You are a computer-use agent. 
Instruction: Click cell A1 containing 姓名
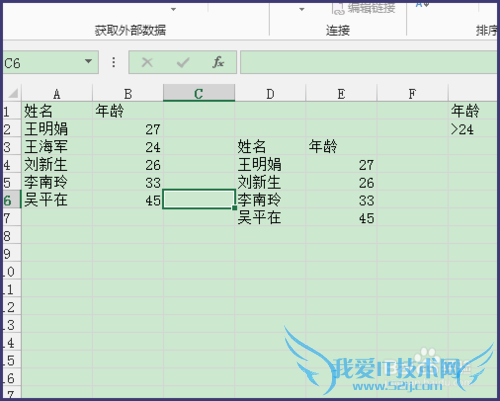pyautogui.click(x=57, y=111)
